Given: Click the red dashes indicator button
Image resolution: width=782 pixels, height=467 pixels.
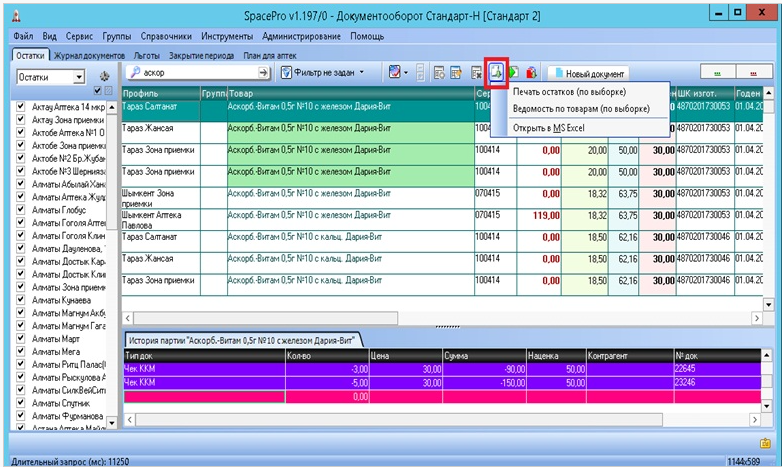Looking at the screenshot, I should click(754, 73).
